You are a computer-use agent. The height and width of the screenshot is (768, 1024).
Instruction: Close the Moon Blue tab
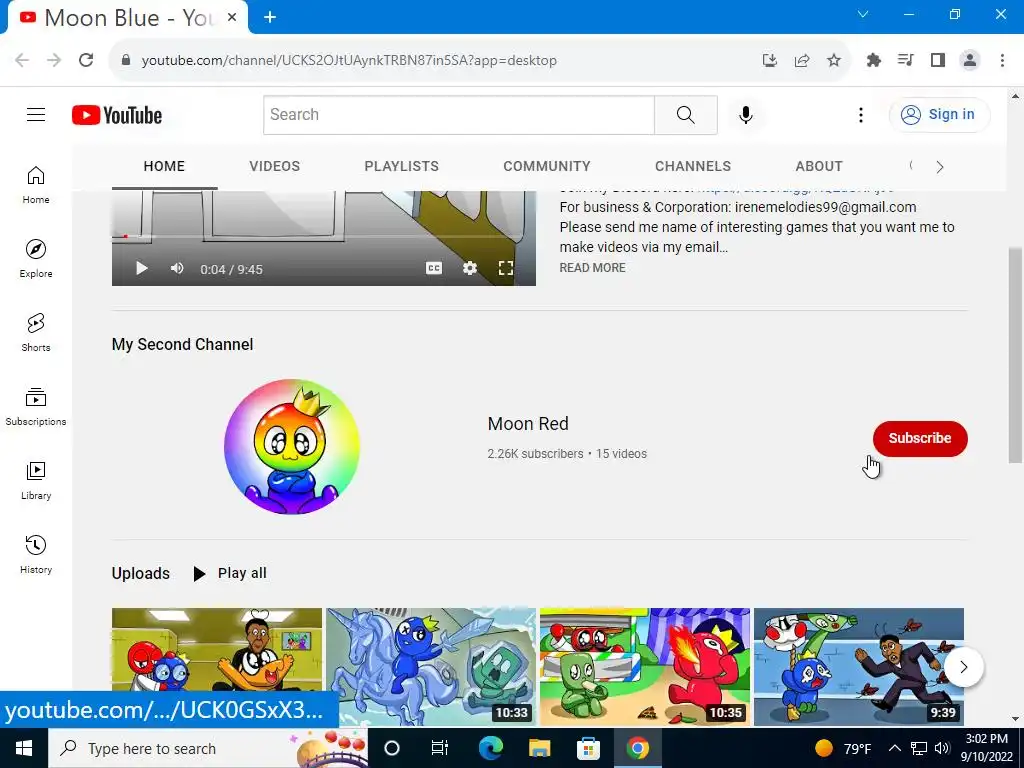232,17
